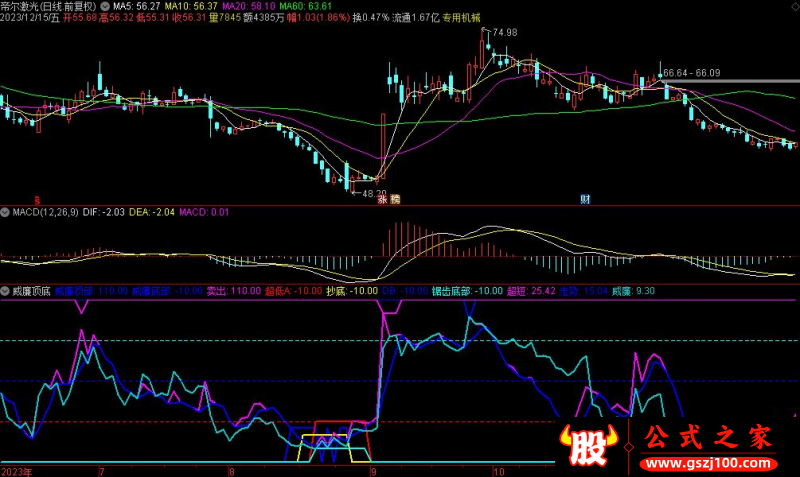
Task: Click the close price 收56.31
Action: pyautogui.click(x=189, y=17)
